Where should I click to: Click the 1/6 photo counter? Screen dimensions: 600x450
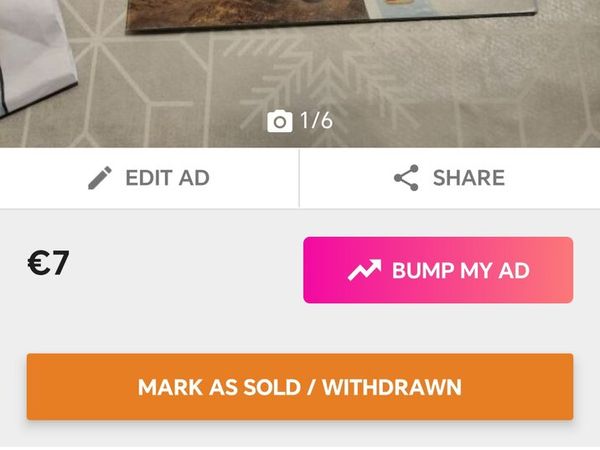pos(316,121)
